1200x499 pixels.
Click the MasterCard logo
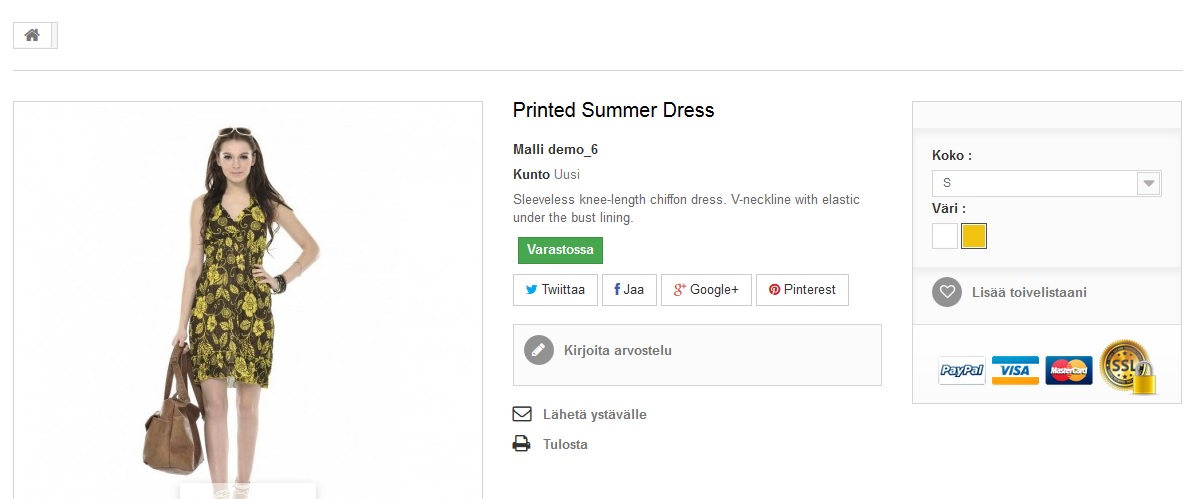[1069, 371]
